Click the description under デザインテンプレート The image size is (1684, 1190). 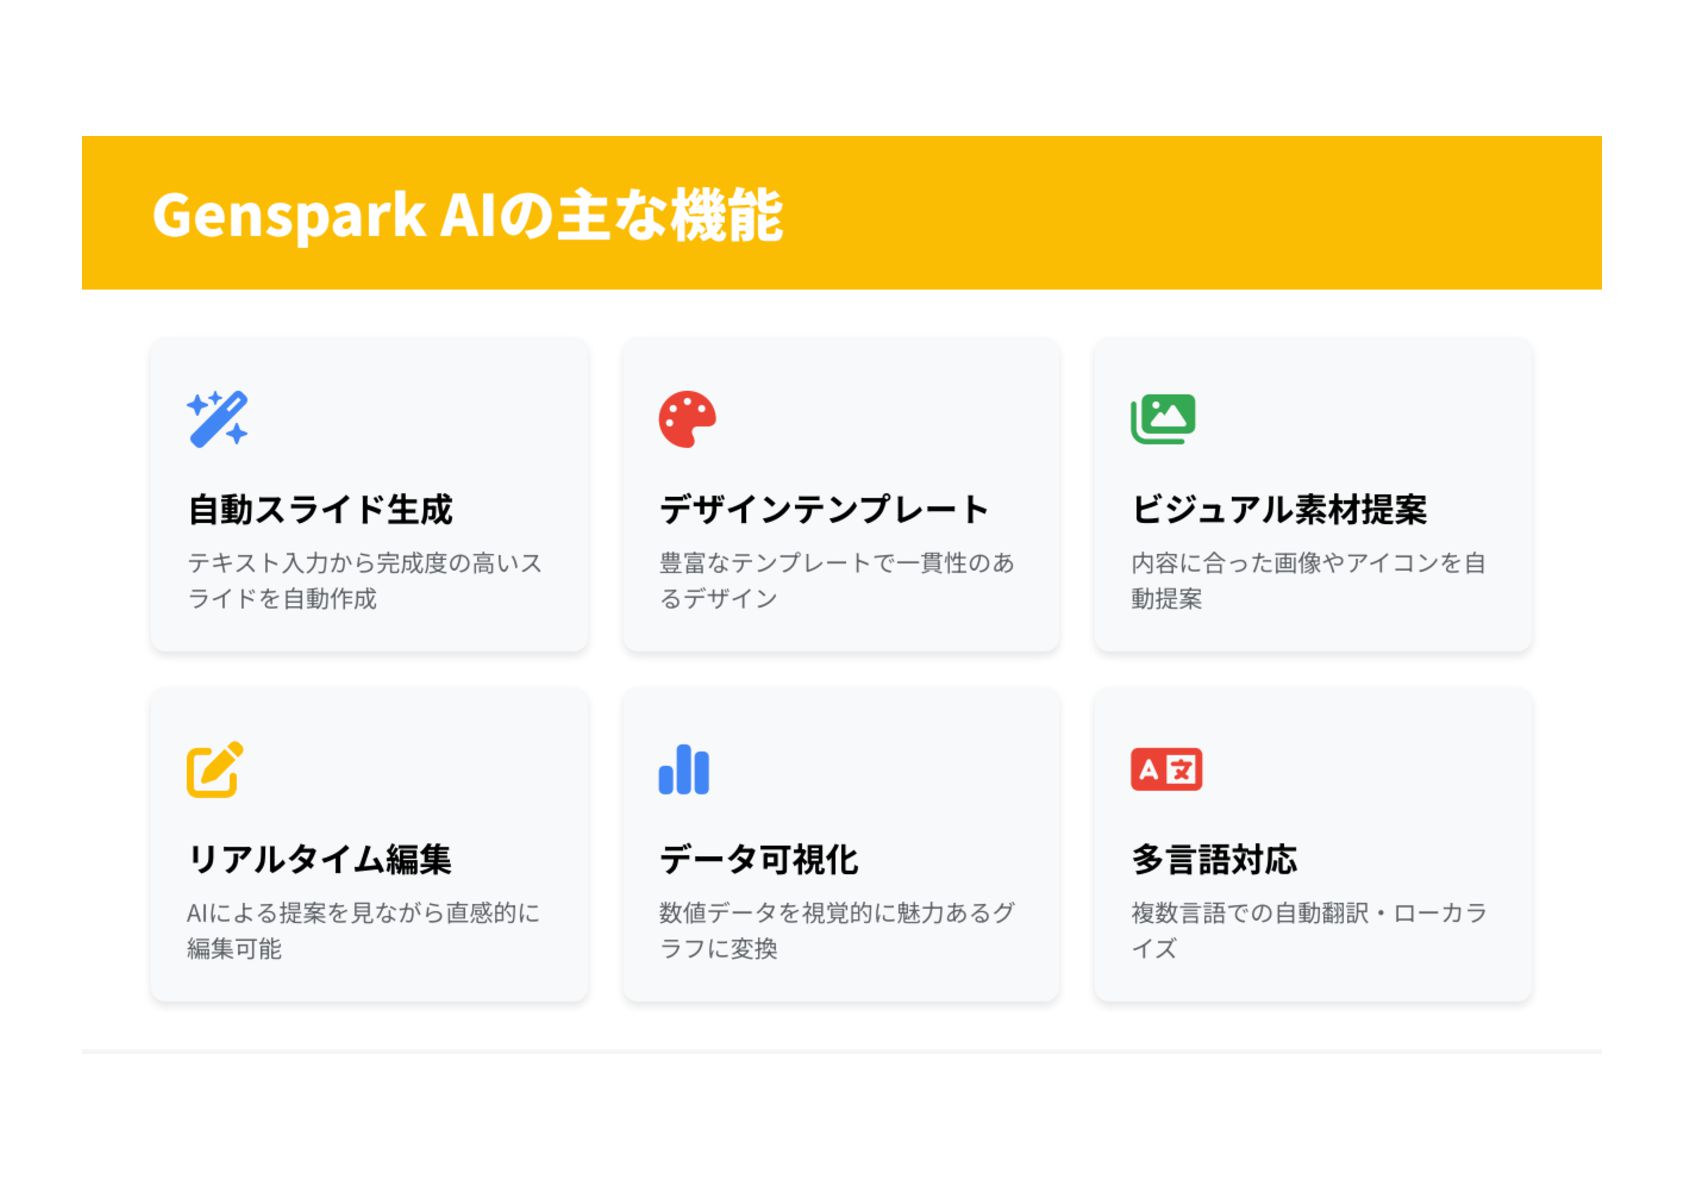836,581
